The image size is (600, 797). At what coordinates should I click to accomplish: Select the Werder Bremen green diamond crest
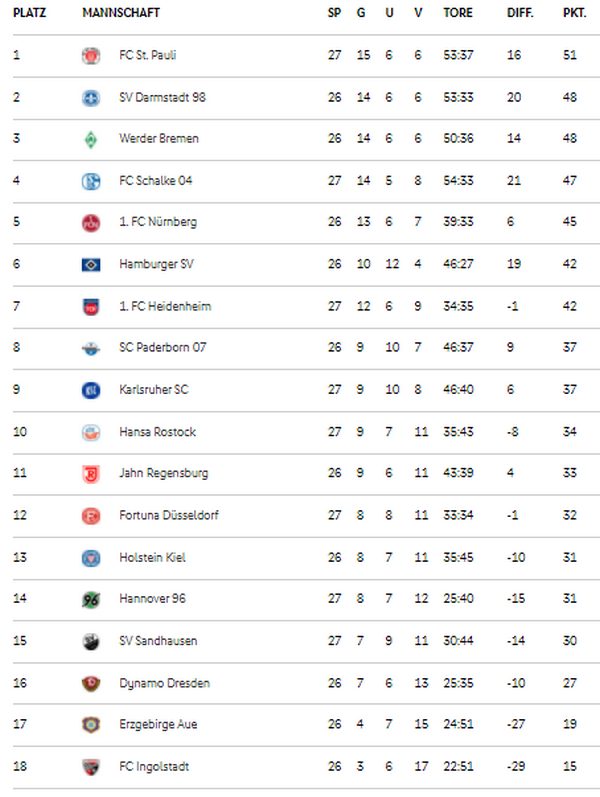[x=91, y=139]
